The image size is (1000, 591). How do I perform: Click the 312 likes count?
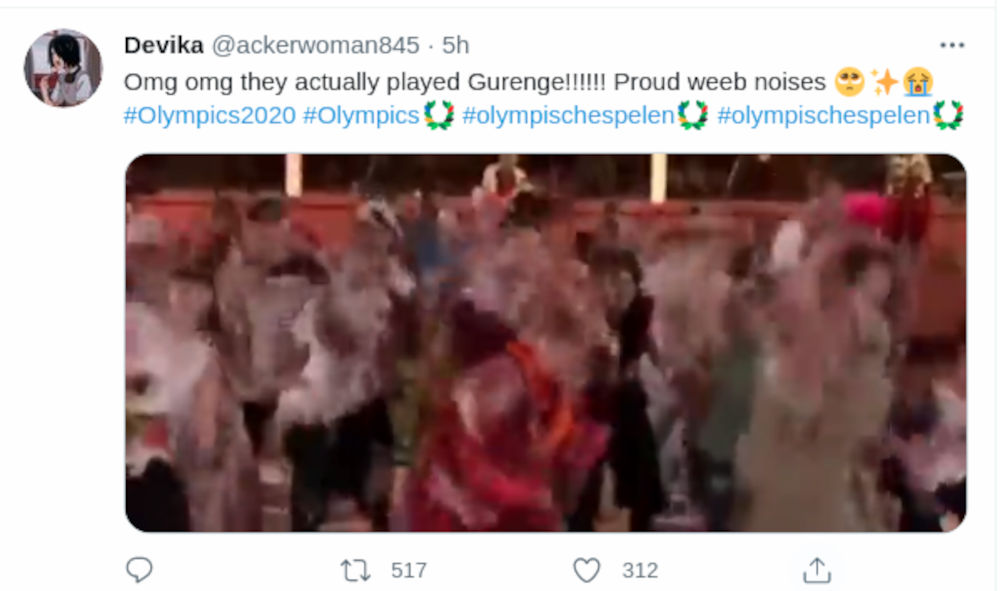click(640, 570)
